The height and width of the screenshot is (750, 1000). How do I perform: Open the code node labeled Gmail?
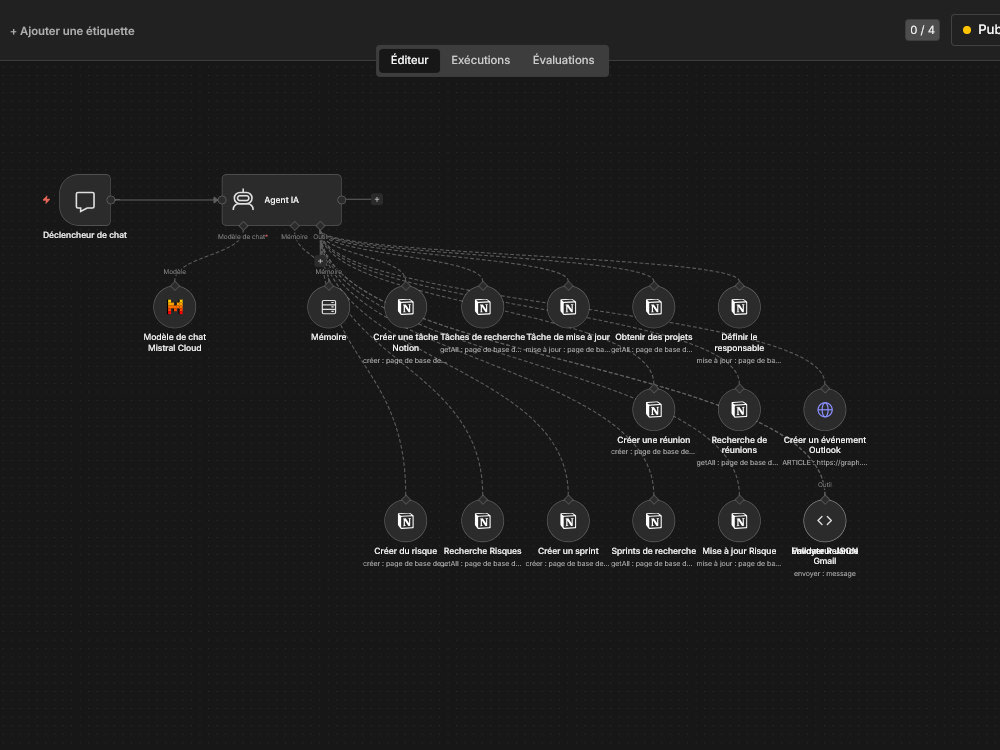click(x=825, y=520)
